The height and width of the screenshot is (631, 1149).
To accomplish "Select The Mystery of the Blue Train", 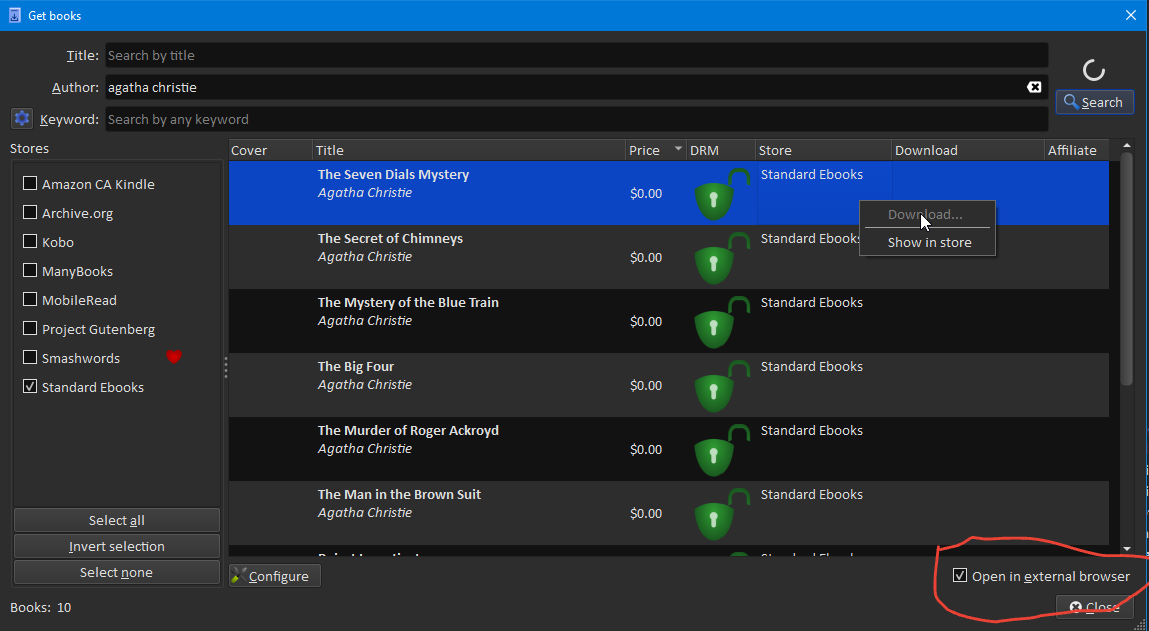I will point(668,321).
